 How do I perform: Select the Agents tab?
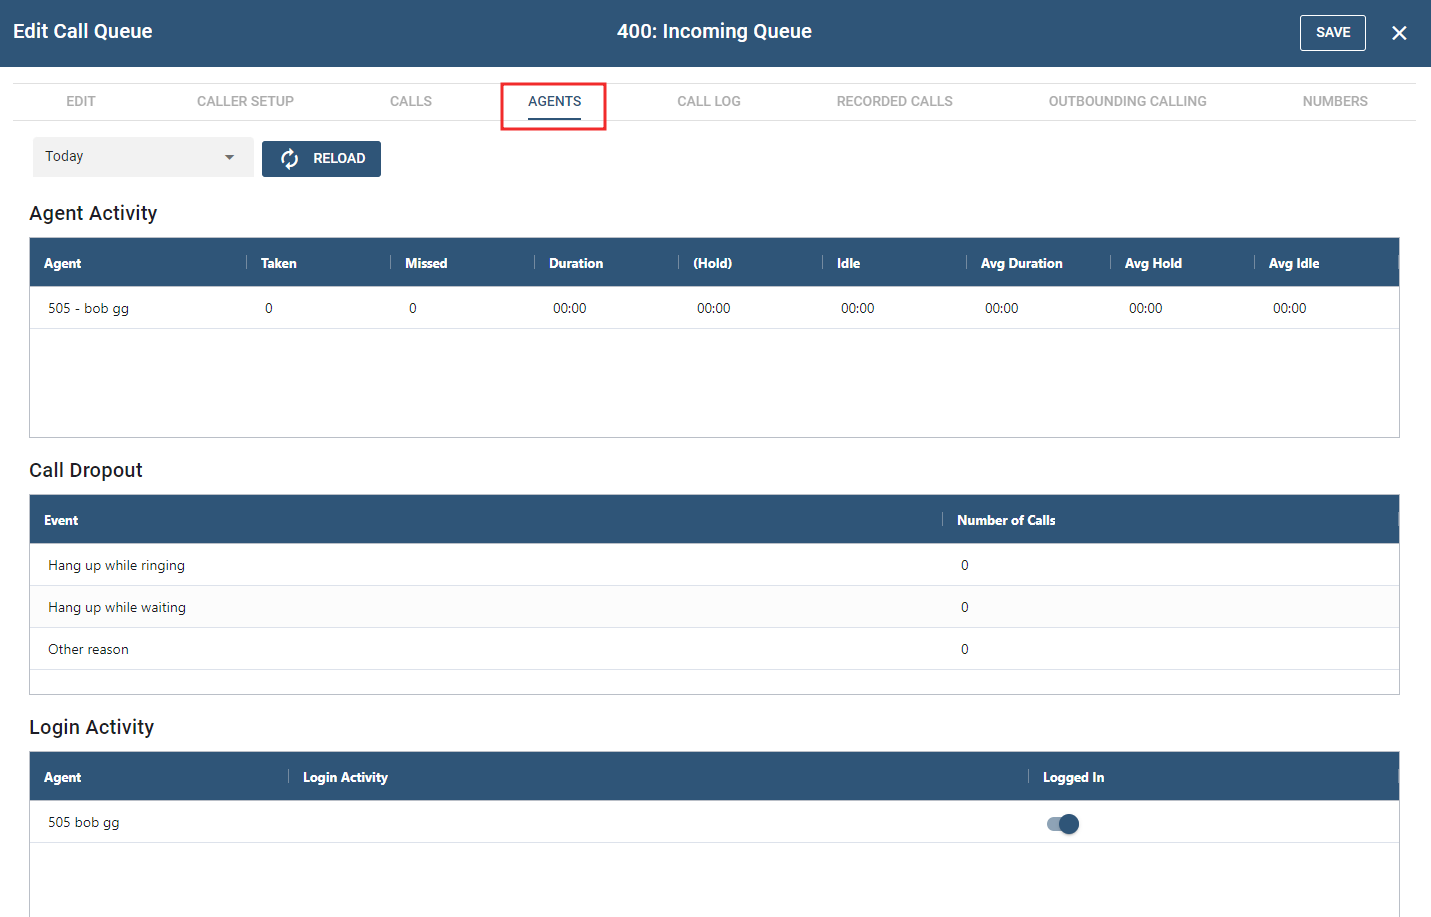[x=554, y=101]
